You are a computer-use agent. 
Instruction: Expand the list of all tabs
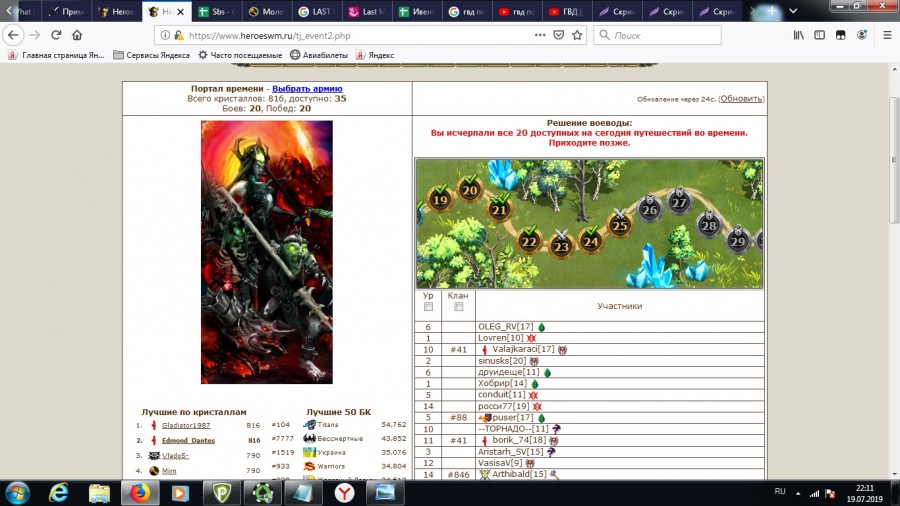[x=793, y=11]
